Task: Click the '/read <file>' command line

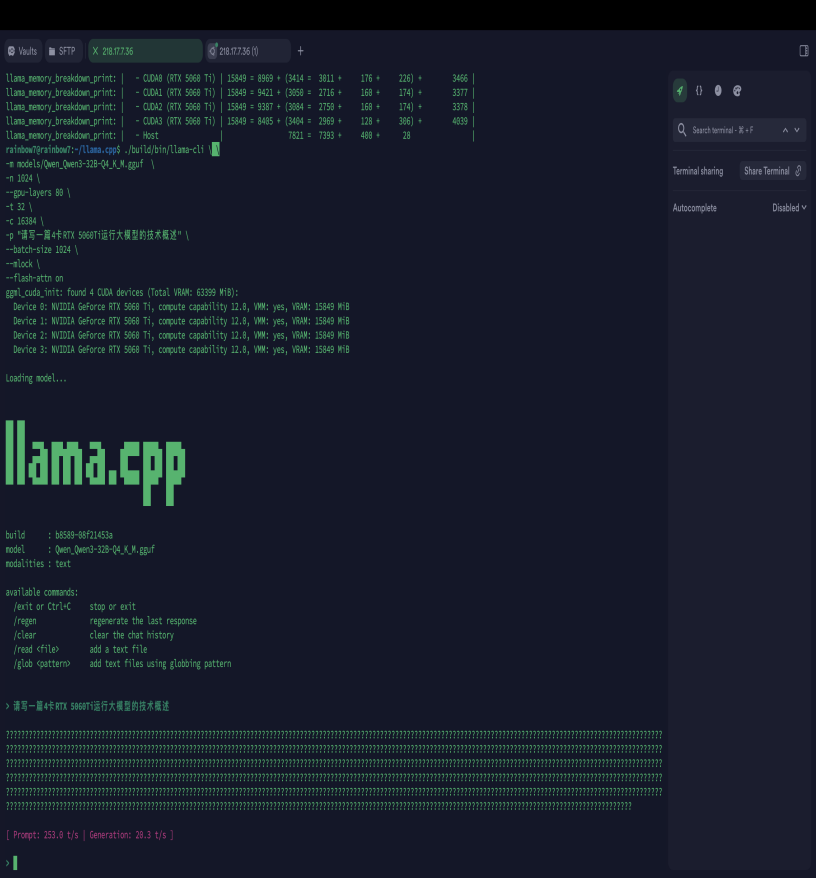Action: click(80, 649)
